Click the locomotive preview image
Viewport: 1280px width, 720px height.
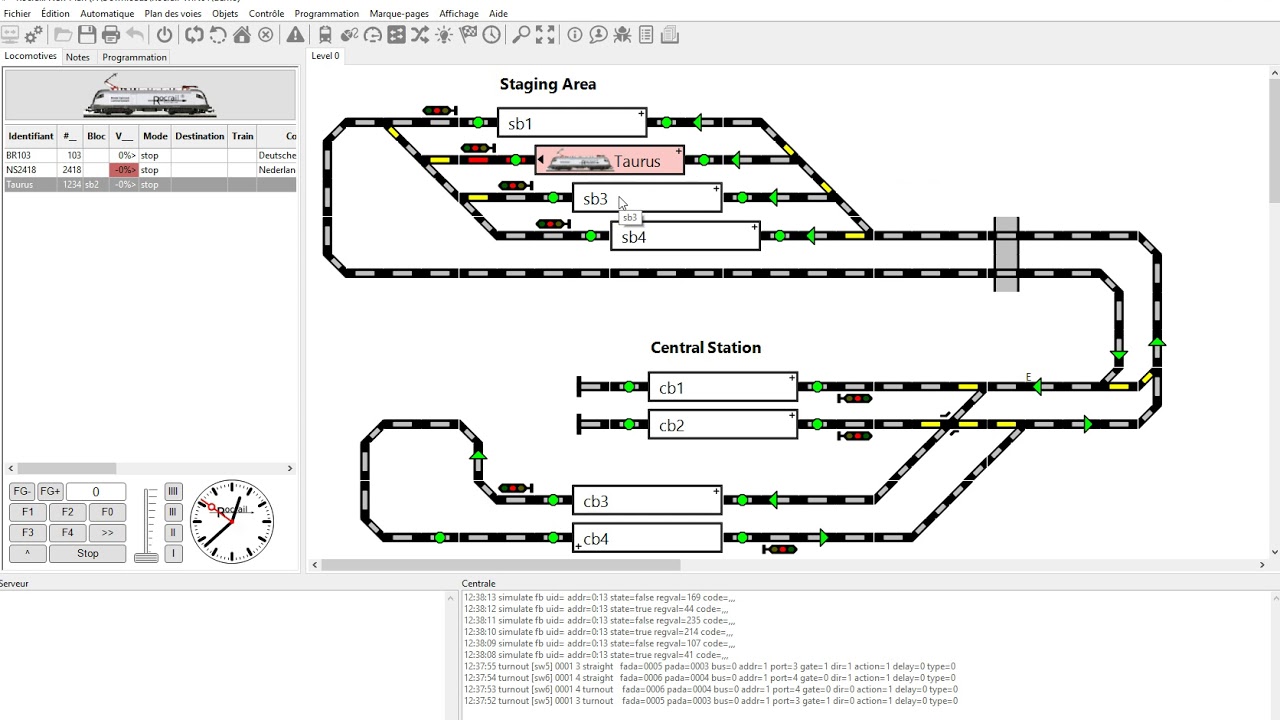150,96
